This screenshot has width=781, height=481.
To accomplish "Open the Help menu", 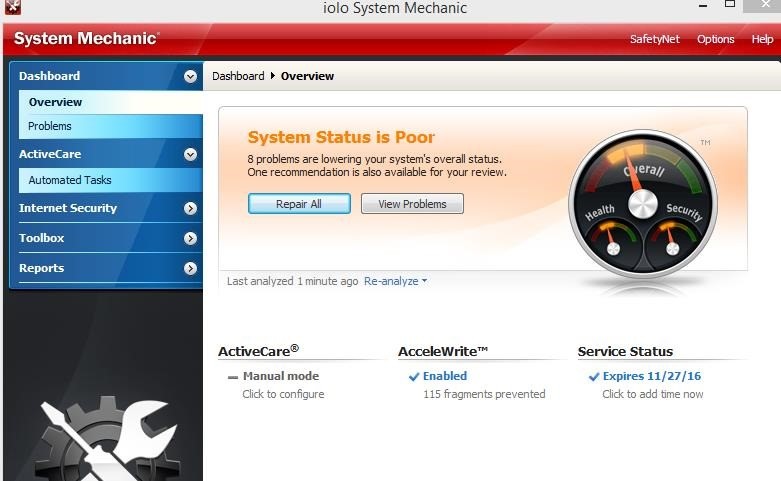I will [x=762, y=39].
